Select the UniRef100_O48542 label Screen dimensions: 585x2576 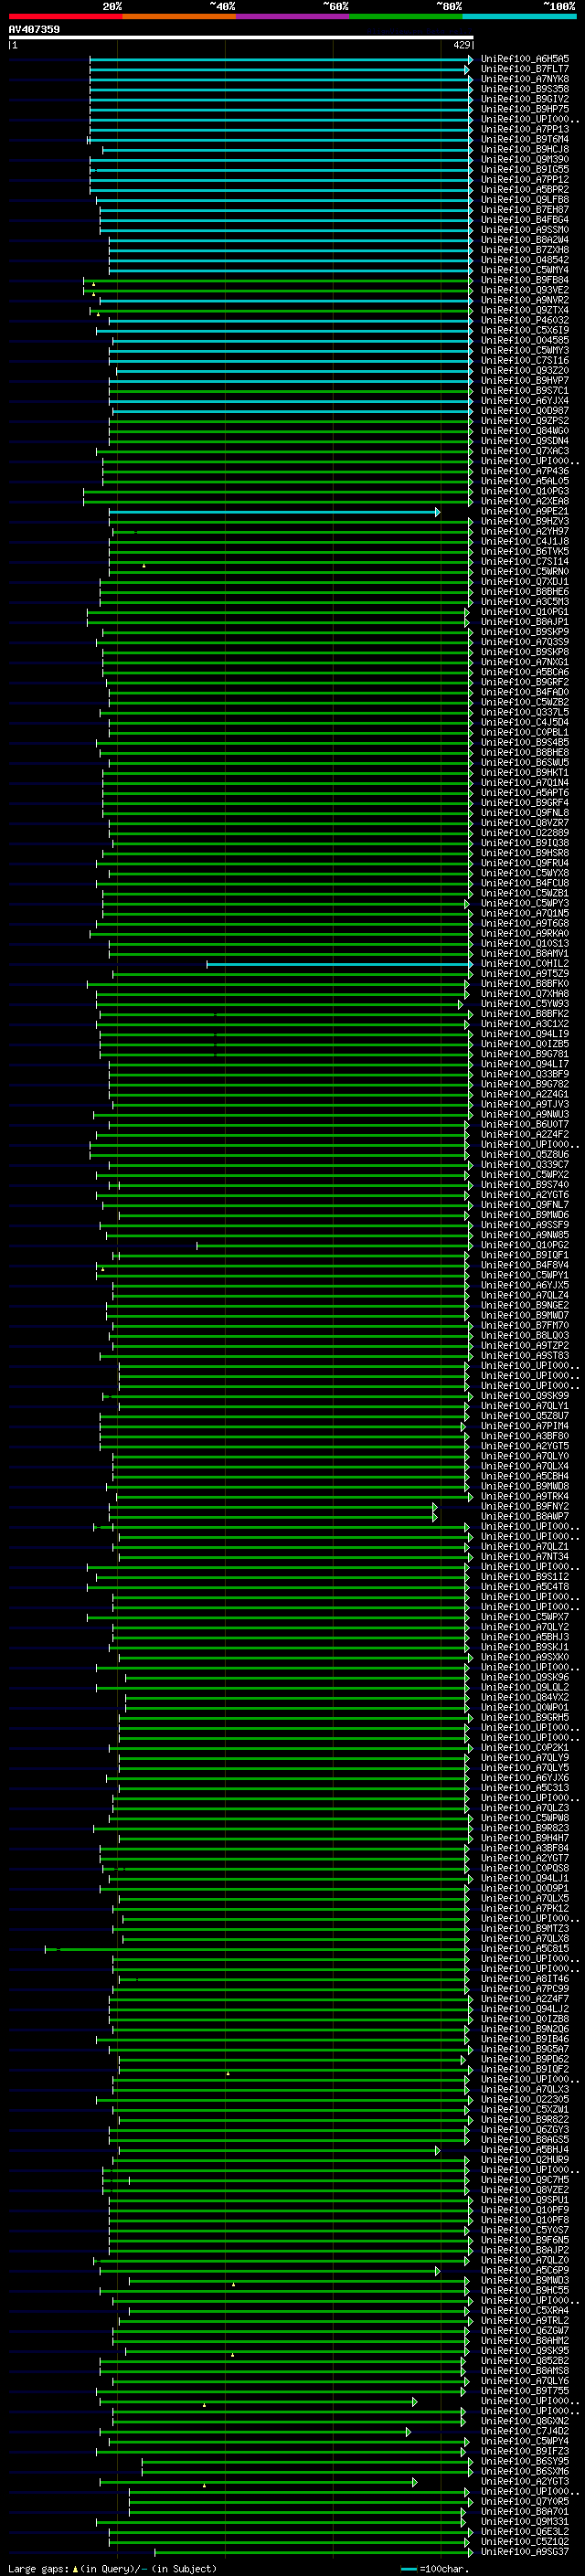click(x=525, y=260)
